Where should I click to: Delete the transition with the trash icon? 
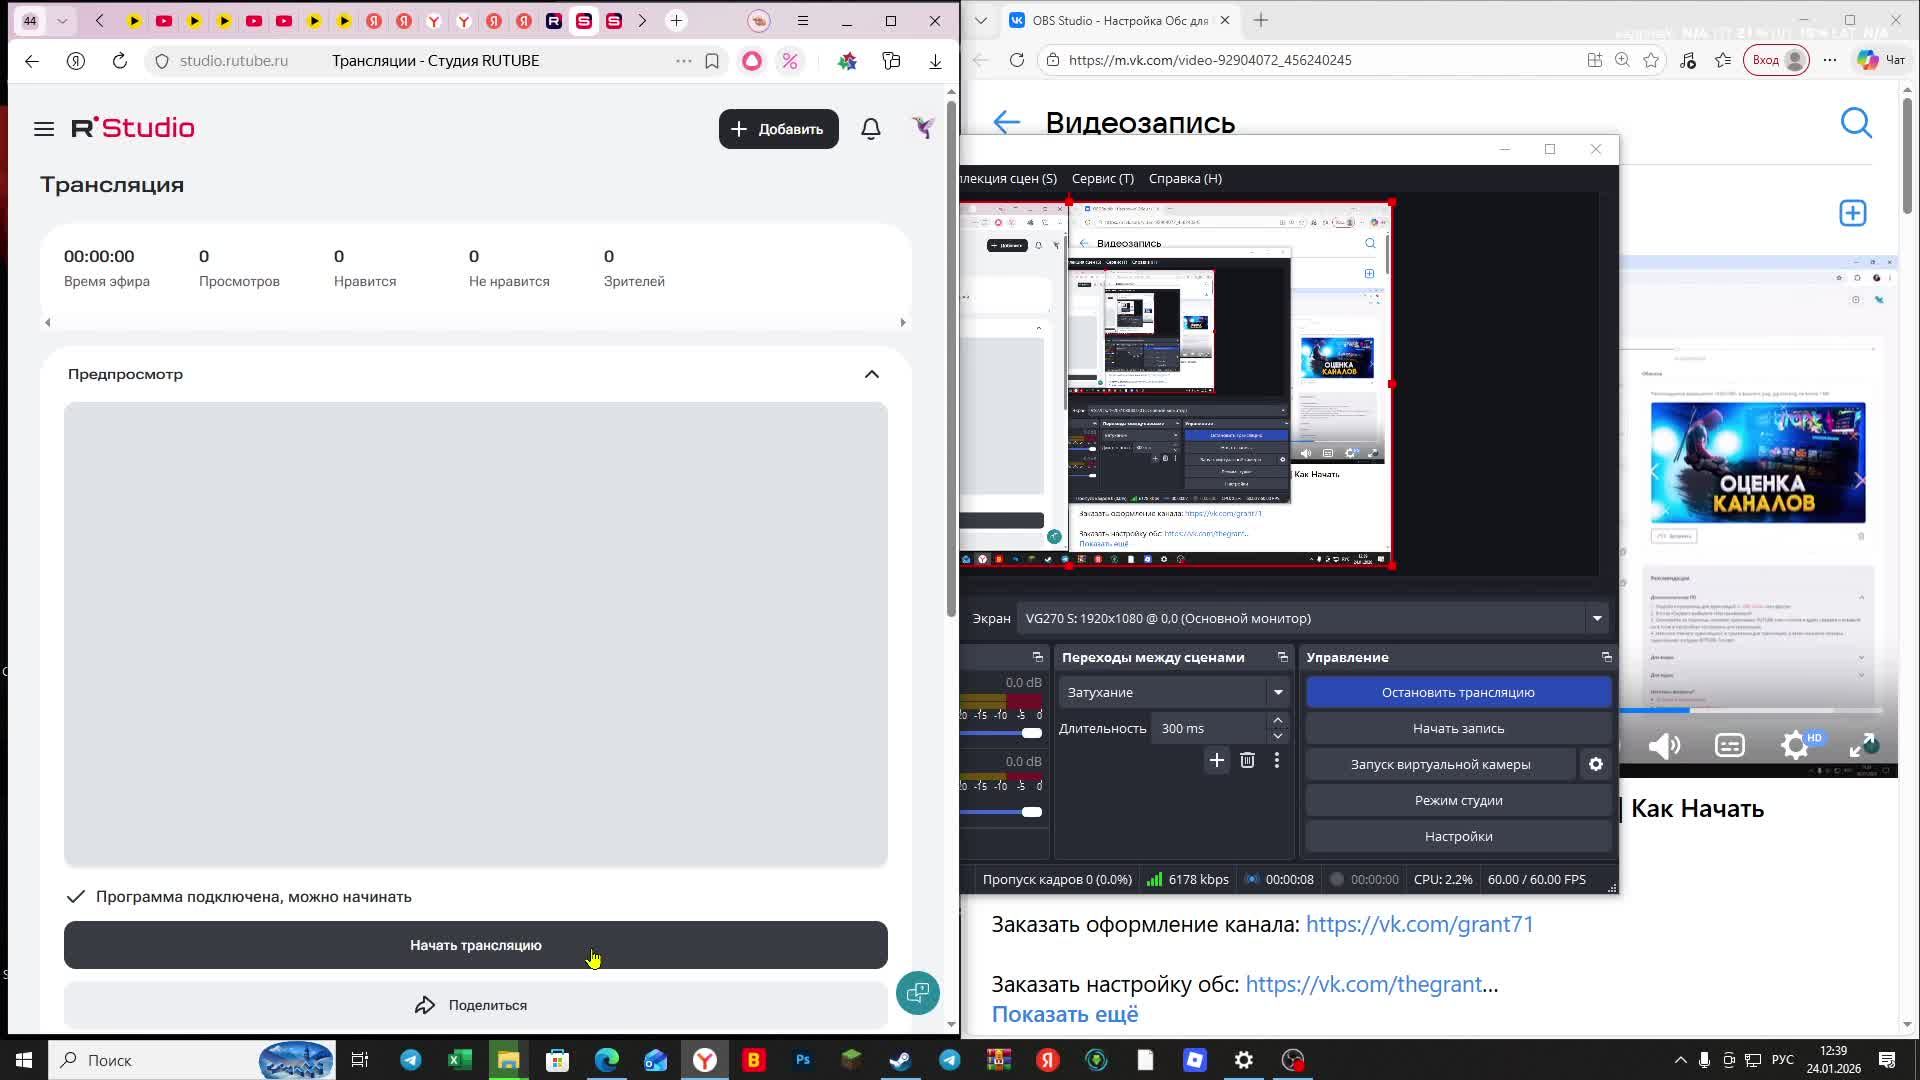coord(1247,761)
